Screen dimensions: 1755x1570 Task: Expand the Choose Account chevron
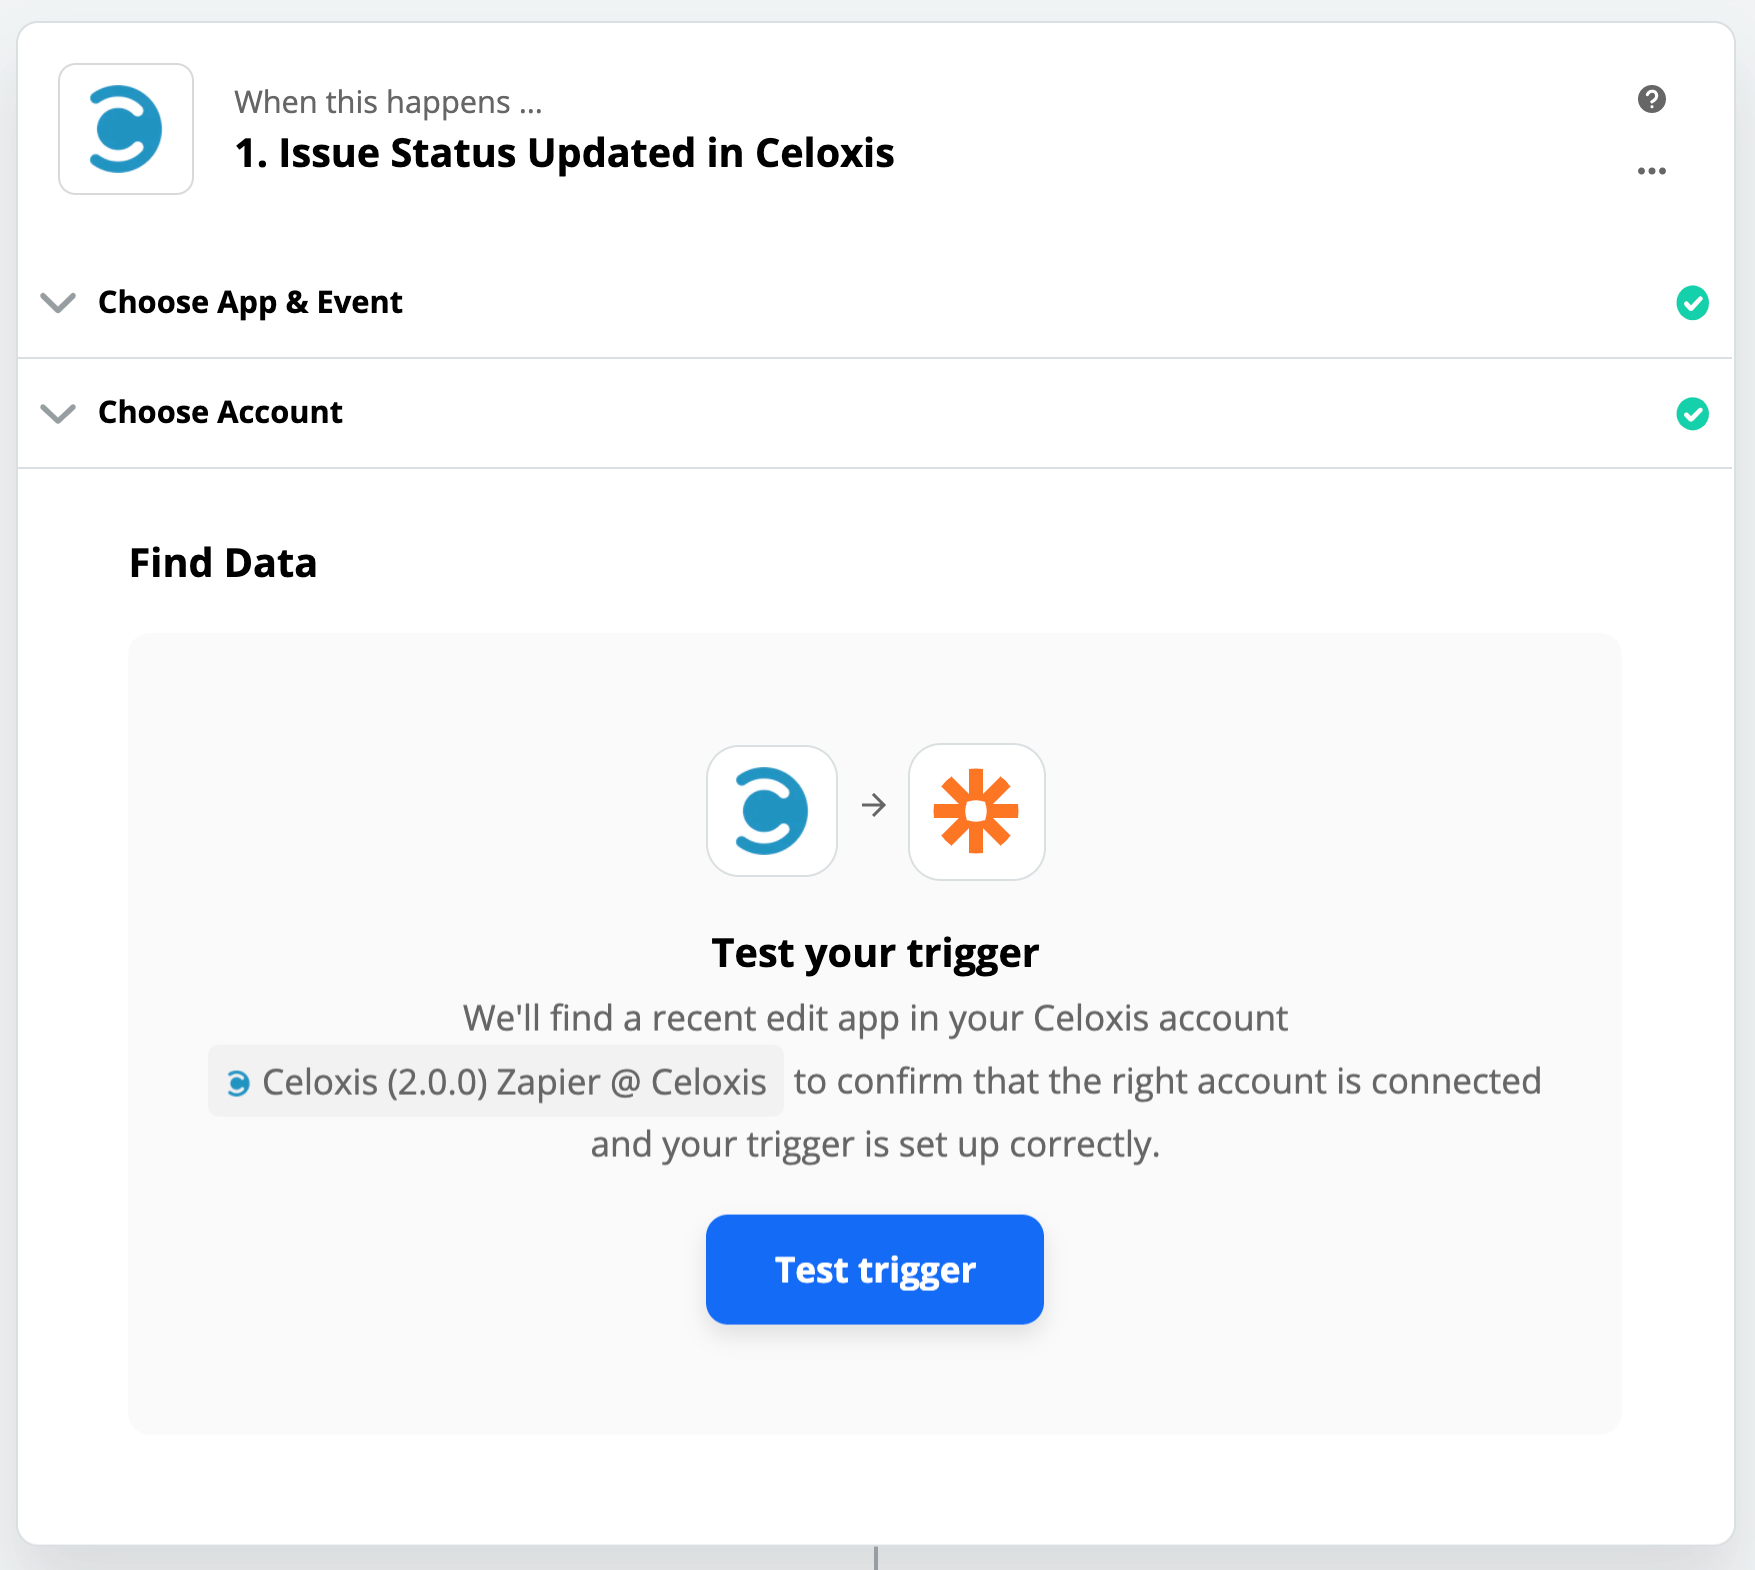point(58,413)
